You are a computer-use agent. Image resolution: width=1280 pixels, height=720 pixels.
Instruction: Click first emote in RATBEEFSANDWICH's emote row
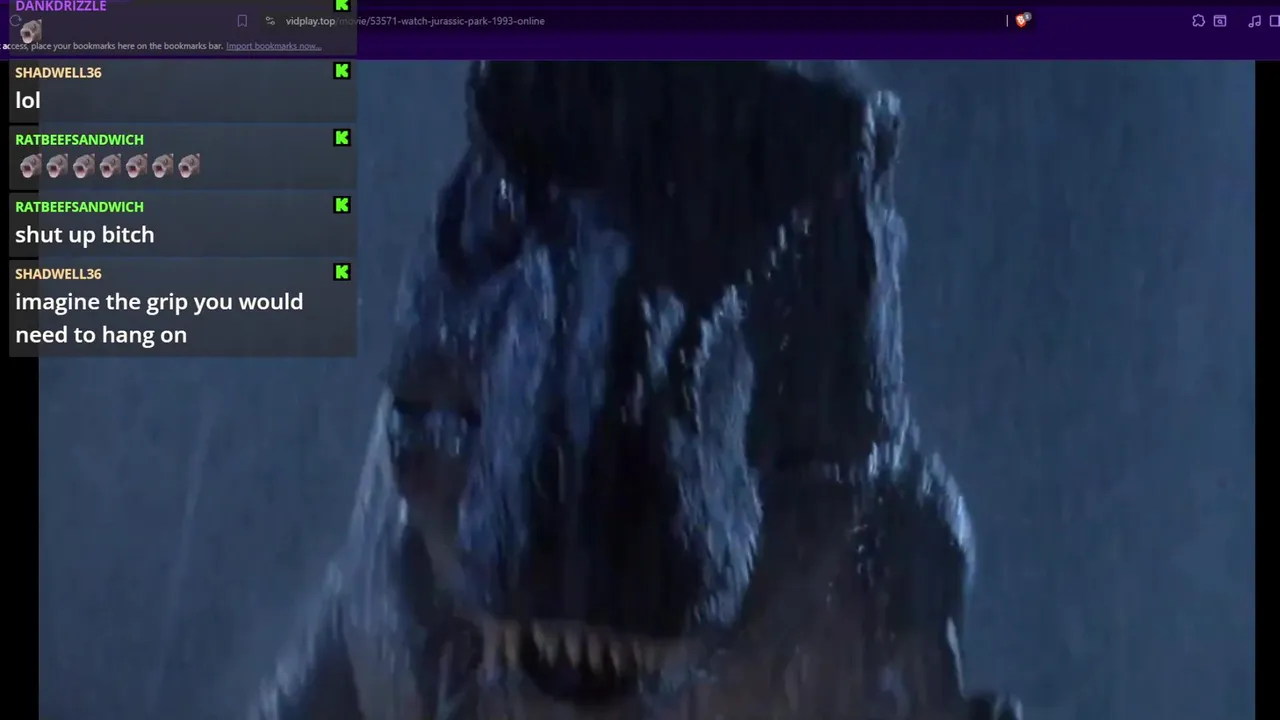[x=30, y=167]
